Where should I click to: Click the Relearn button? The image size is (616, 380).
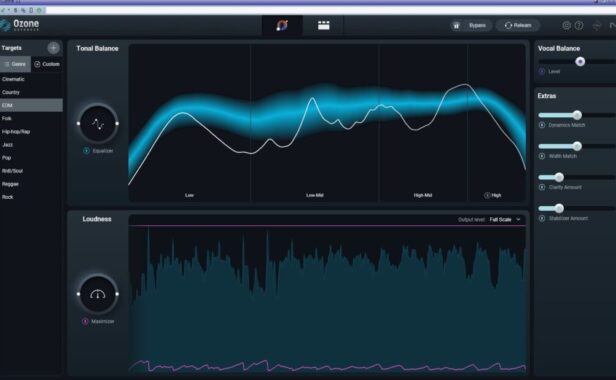pos(518,26)
